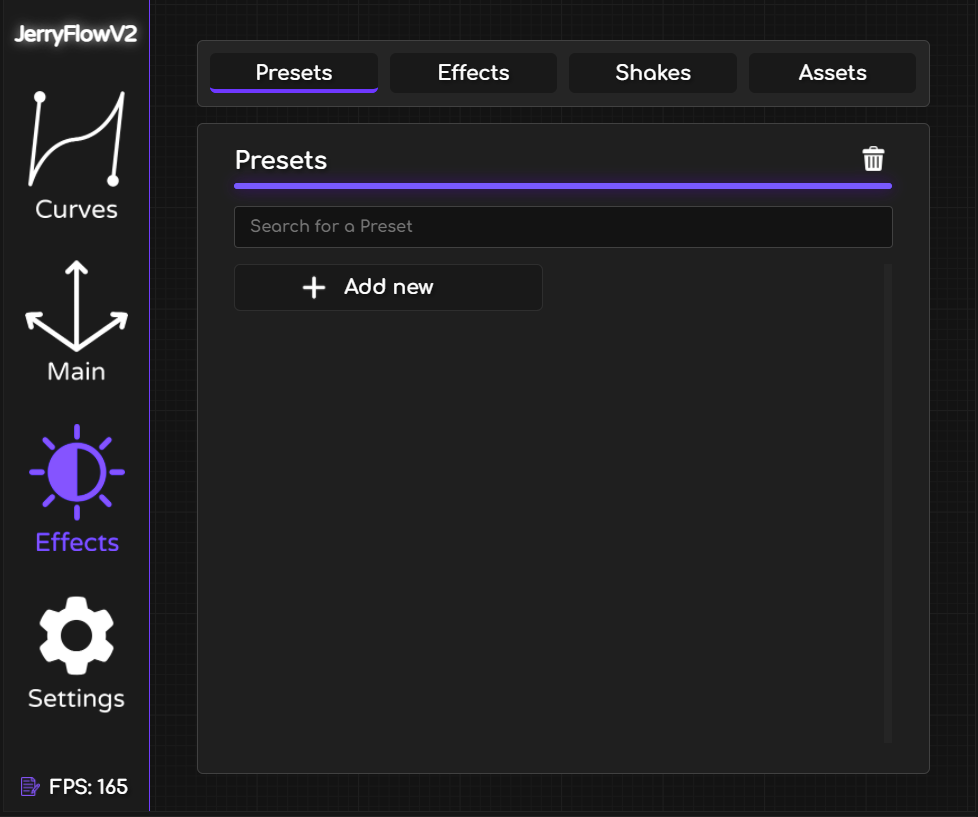Select the Main arrows icon
The width and height of the screenshot is (978, 817).
(76, 306)
